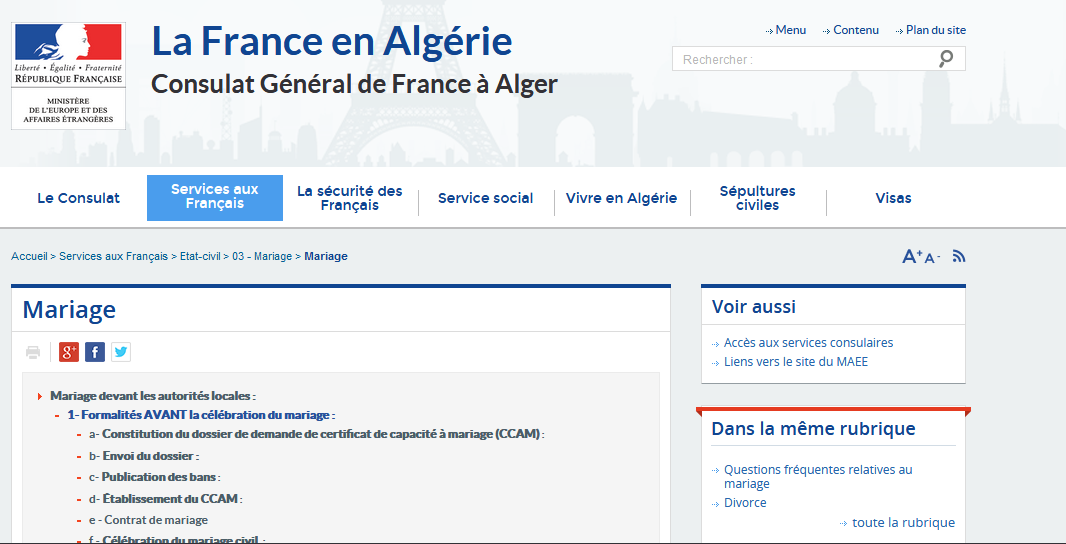Go to Vivre en Algérie section
The width and height of the screenshot is (1066, 544).
(x=621, y=198)
